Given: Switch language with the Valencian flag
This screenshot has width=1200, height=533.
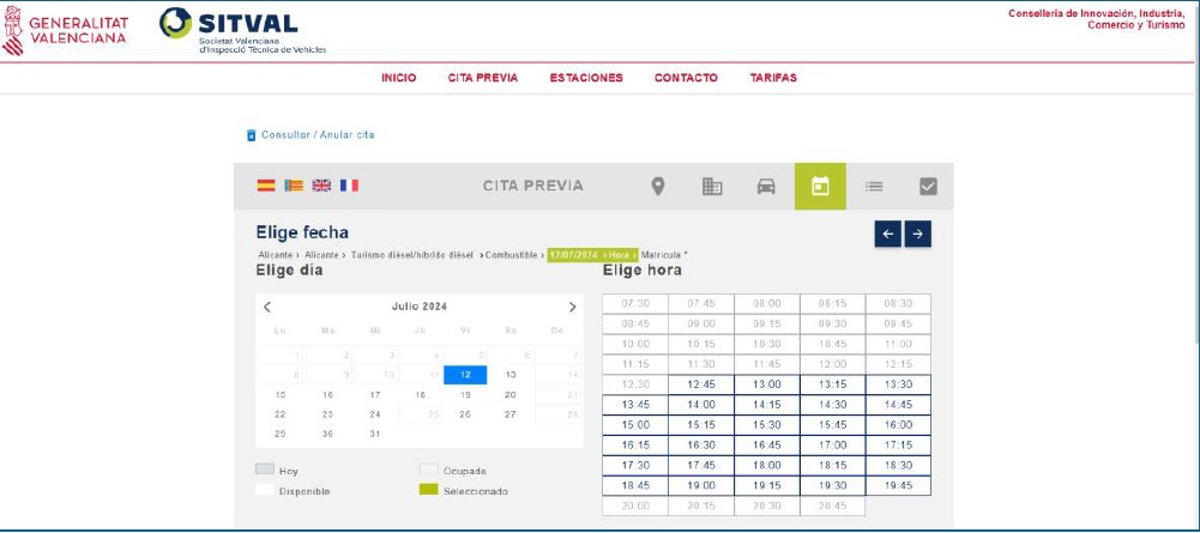Looking at the screenshot, I should click(x=294, y=186).
